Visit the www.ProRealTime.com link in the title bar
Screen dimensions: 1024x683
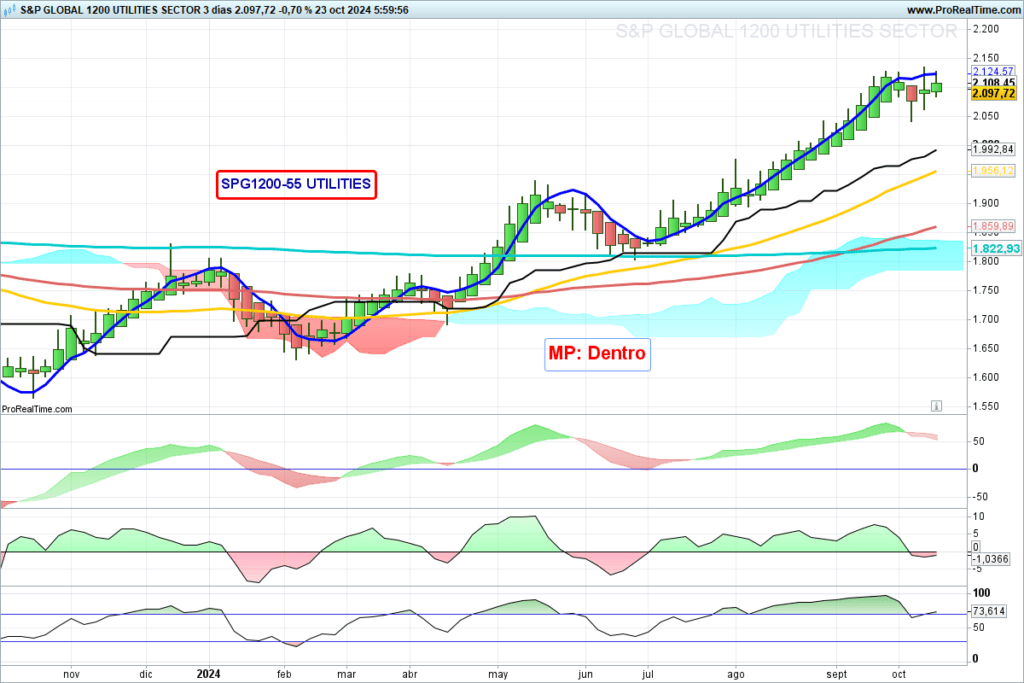click(x=963, y=10)
